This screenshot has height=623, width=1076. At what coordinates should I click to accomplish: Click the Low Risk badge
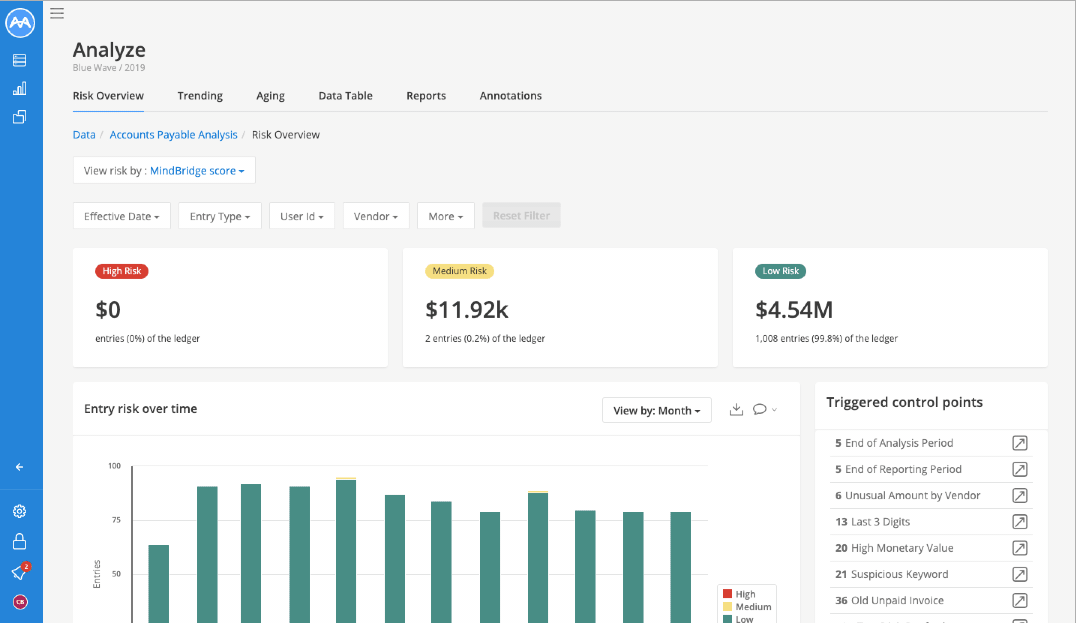coord(781,271)
